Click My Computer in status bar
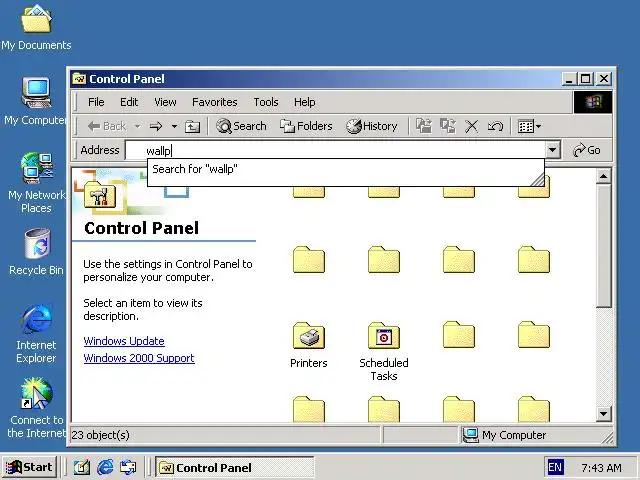Screen dimensions: 640x480 [505, 435]
